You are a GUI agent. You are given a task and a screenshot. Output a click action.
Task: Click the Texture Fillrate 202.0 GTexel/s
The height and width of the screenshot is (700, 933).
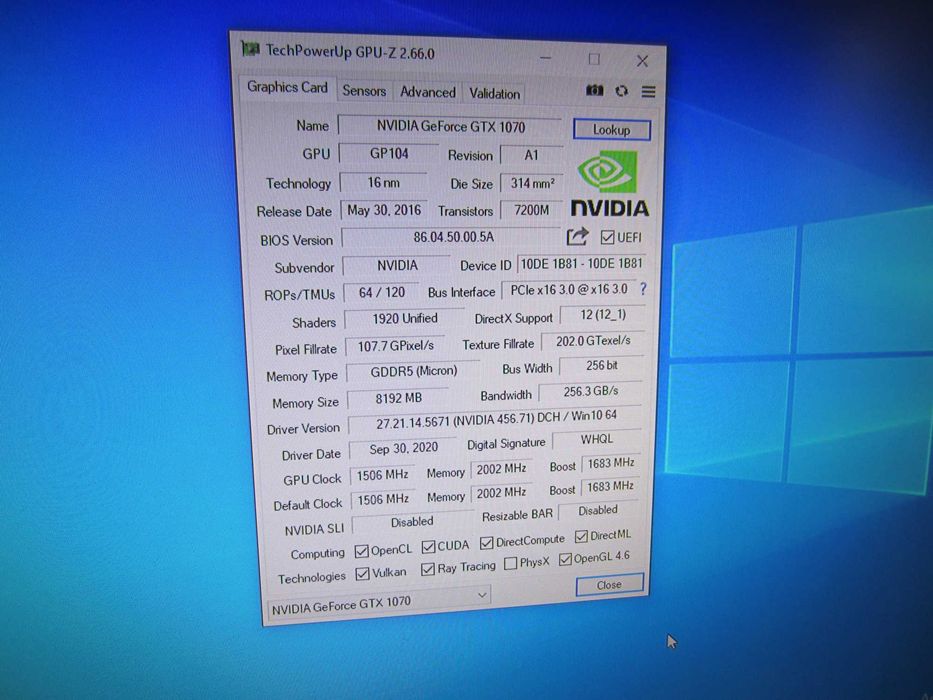pos(593,341)
